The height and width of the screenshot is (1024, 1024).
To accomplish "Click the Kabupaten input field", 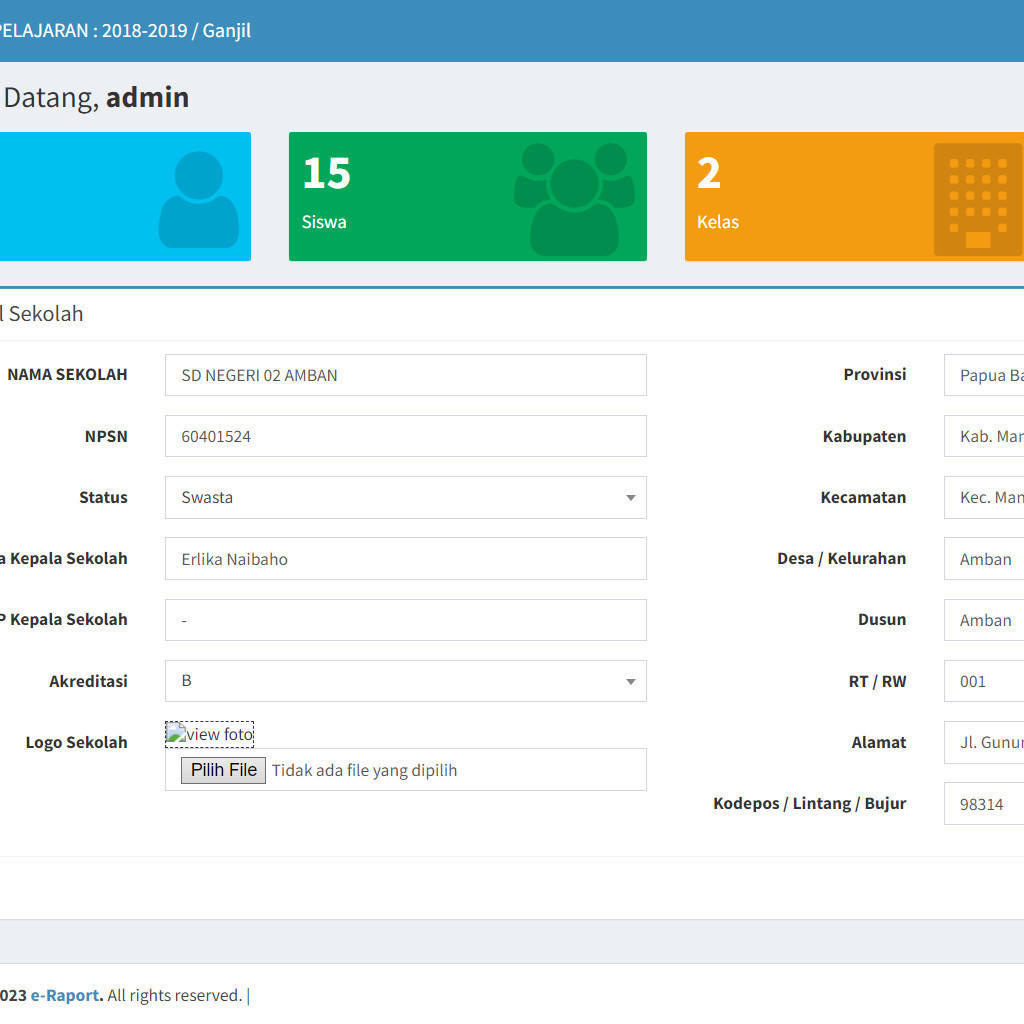I will click(984, 436).
